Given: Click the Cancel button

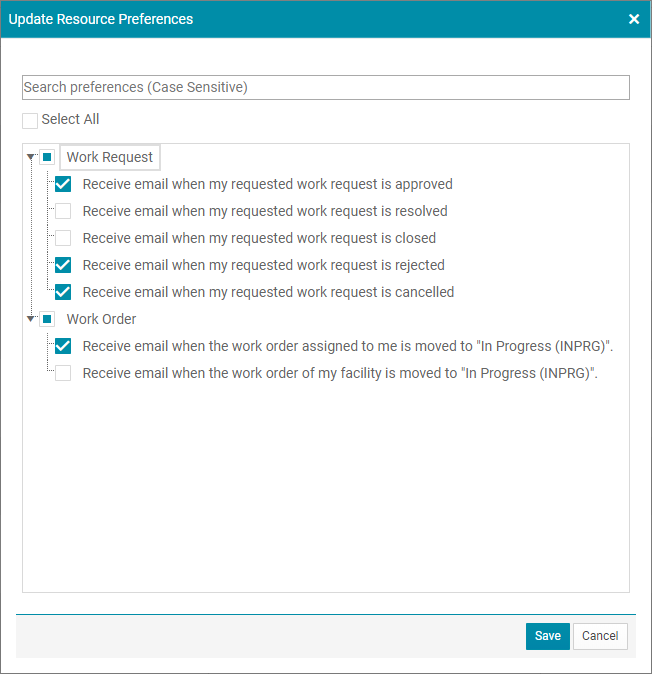Looking at the screenshot, I should (600, 636).
